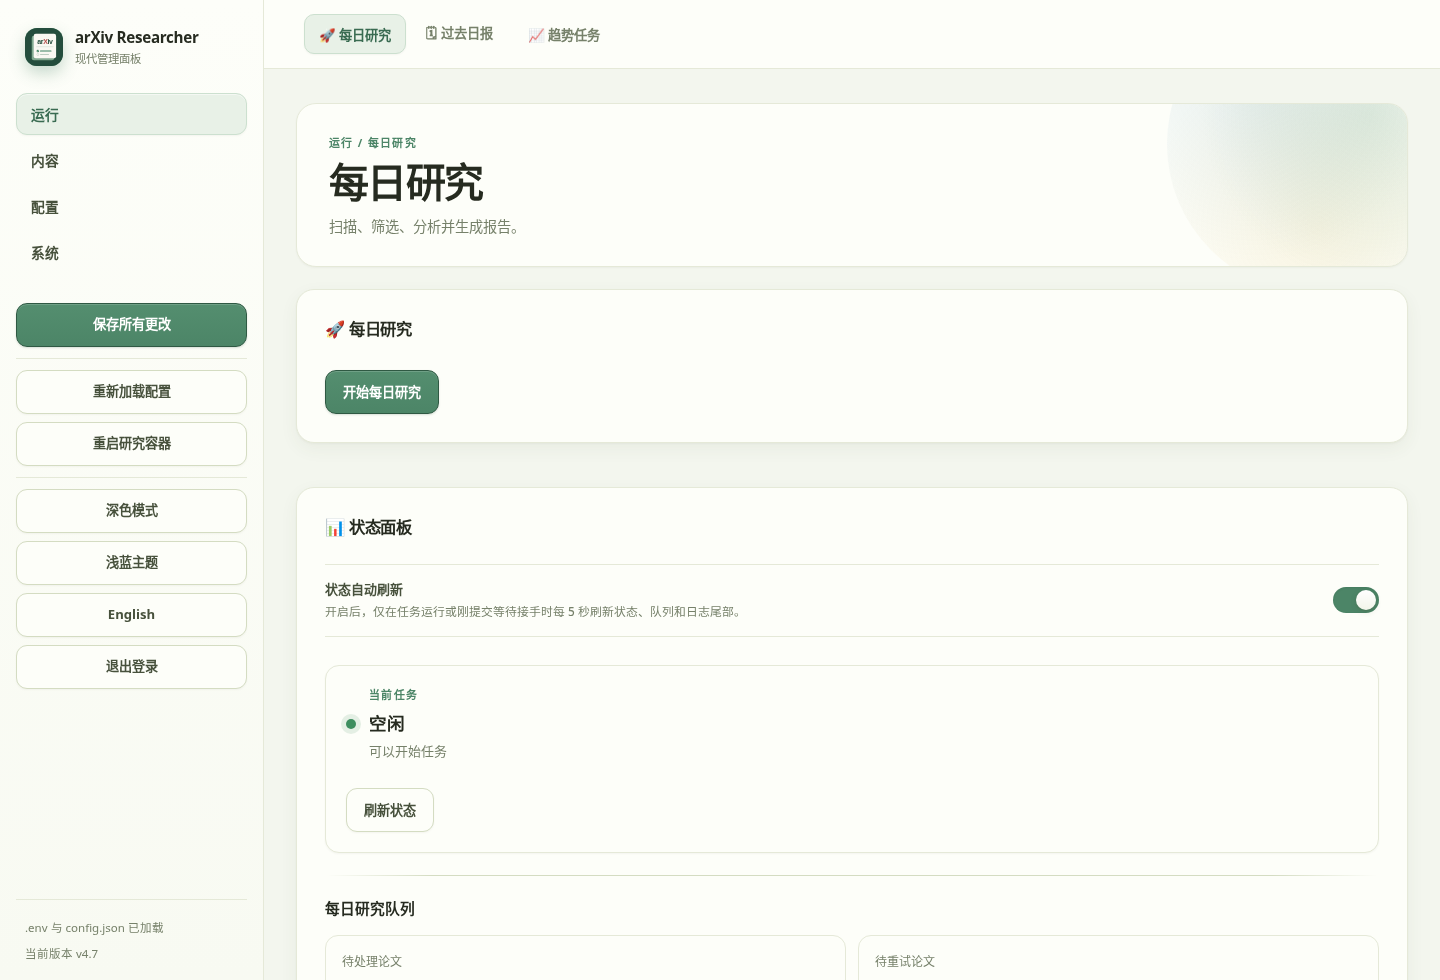Click the 每日研究 breadcrumb text
Viewport: 1440px width, 980px height.
(392, 143)
